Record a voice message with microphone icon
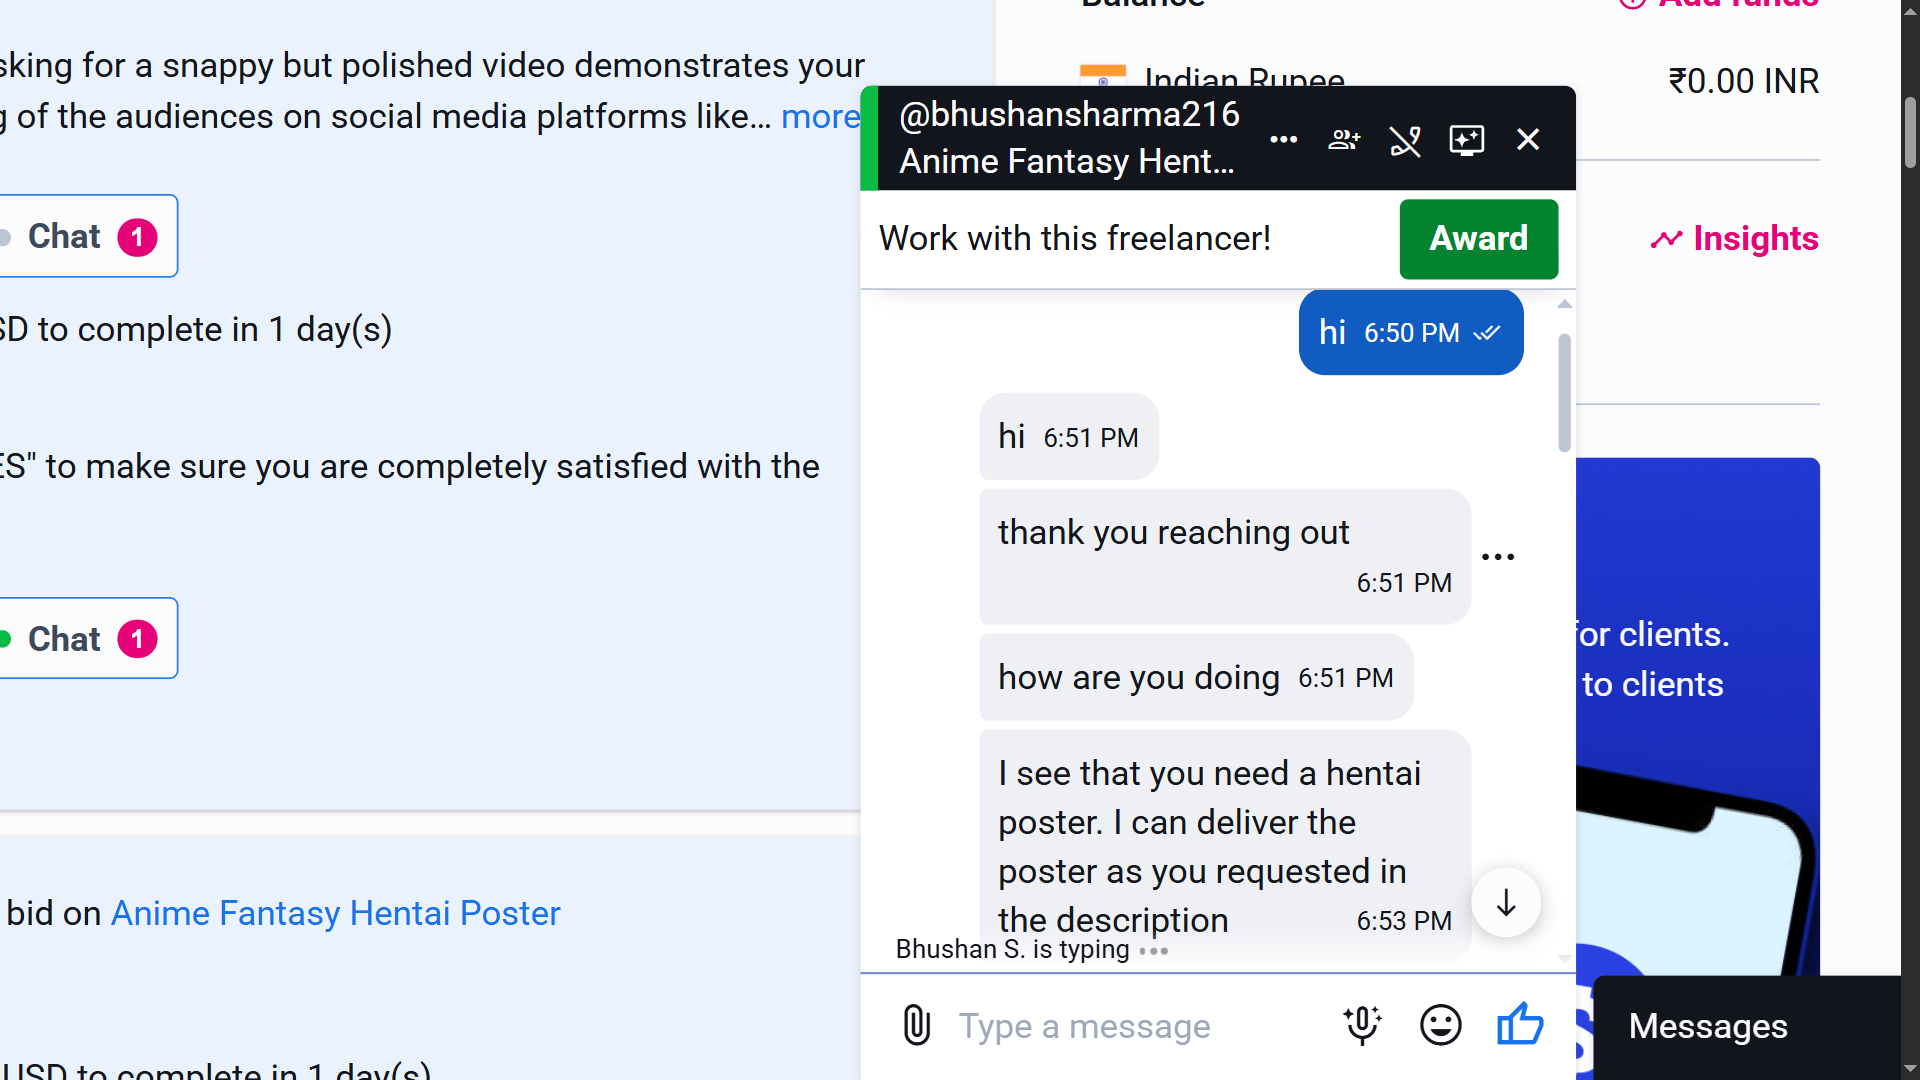Viewport: 1920px width, 1080px height. (1362, 1025)
